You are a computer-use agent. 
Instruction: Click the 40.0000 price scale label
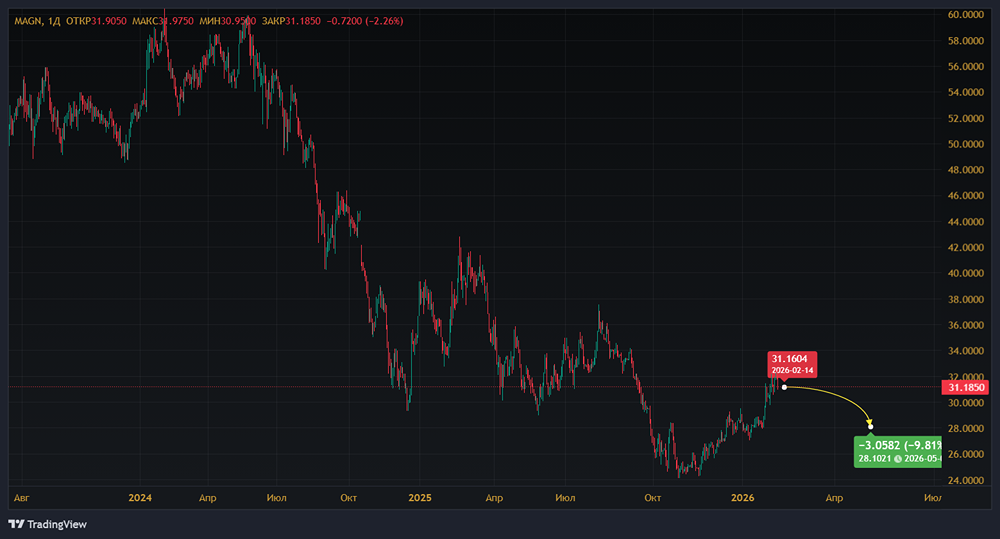(x=966, y=273)
